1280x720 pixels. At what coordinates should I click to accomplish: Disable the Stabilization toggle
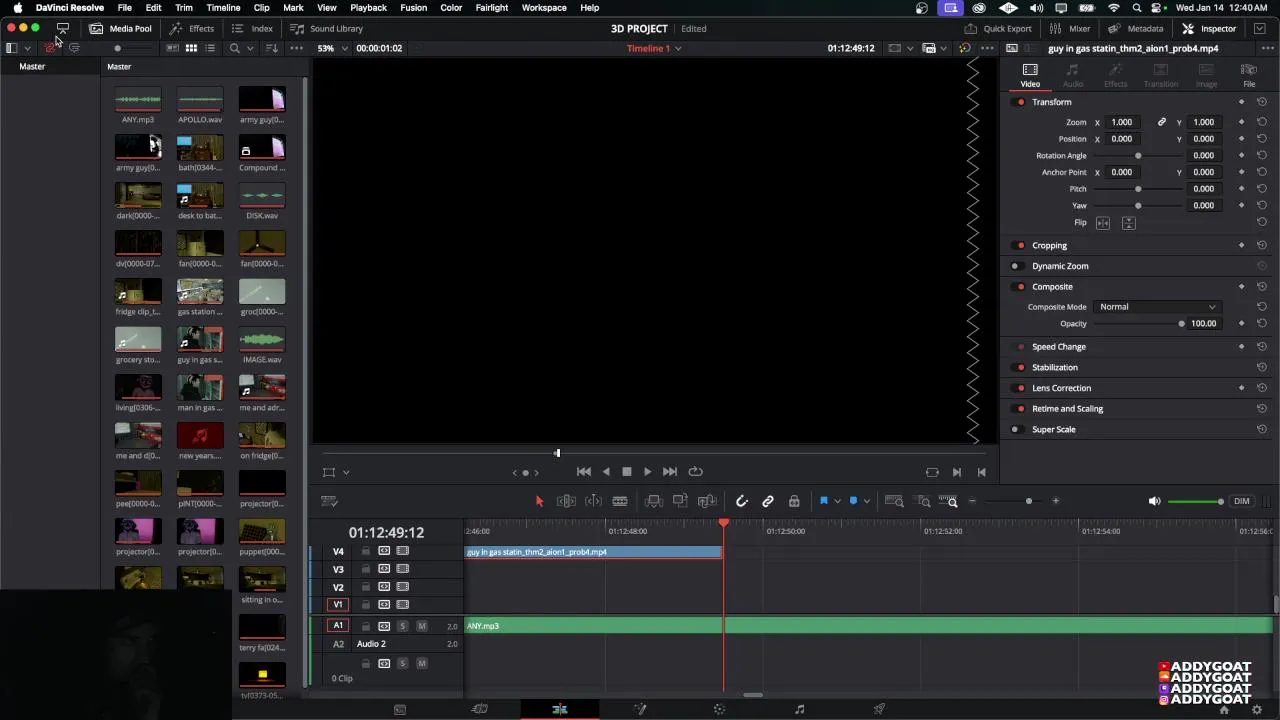pyautogui.click(x=1020, y=367)
